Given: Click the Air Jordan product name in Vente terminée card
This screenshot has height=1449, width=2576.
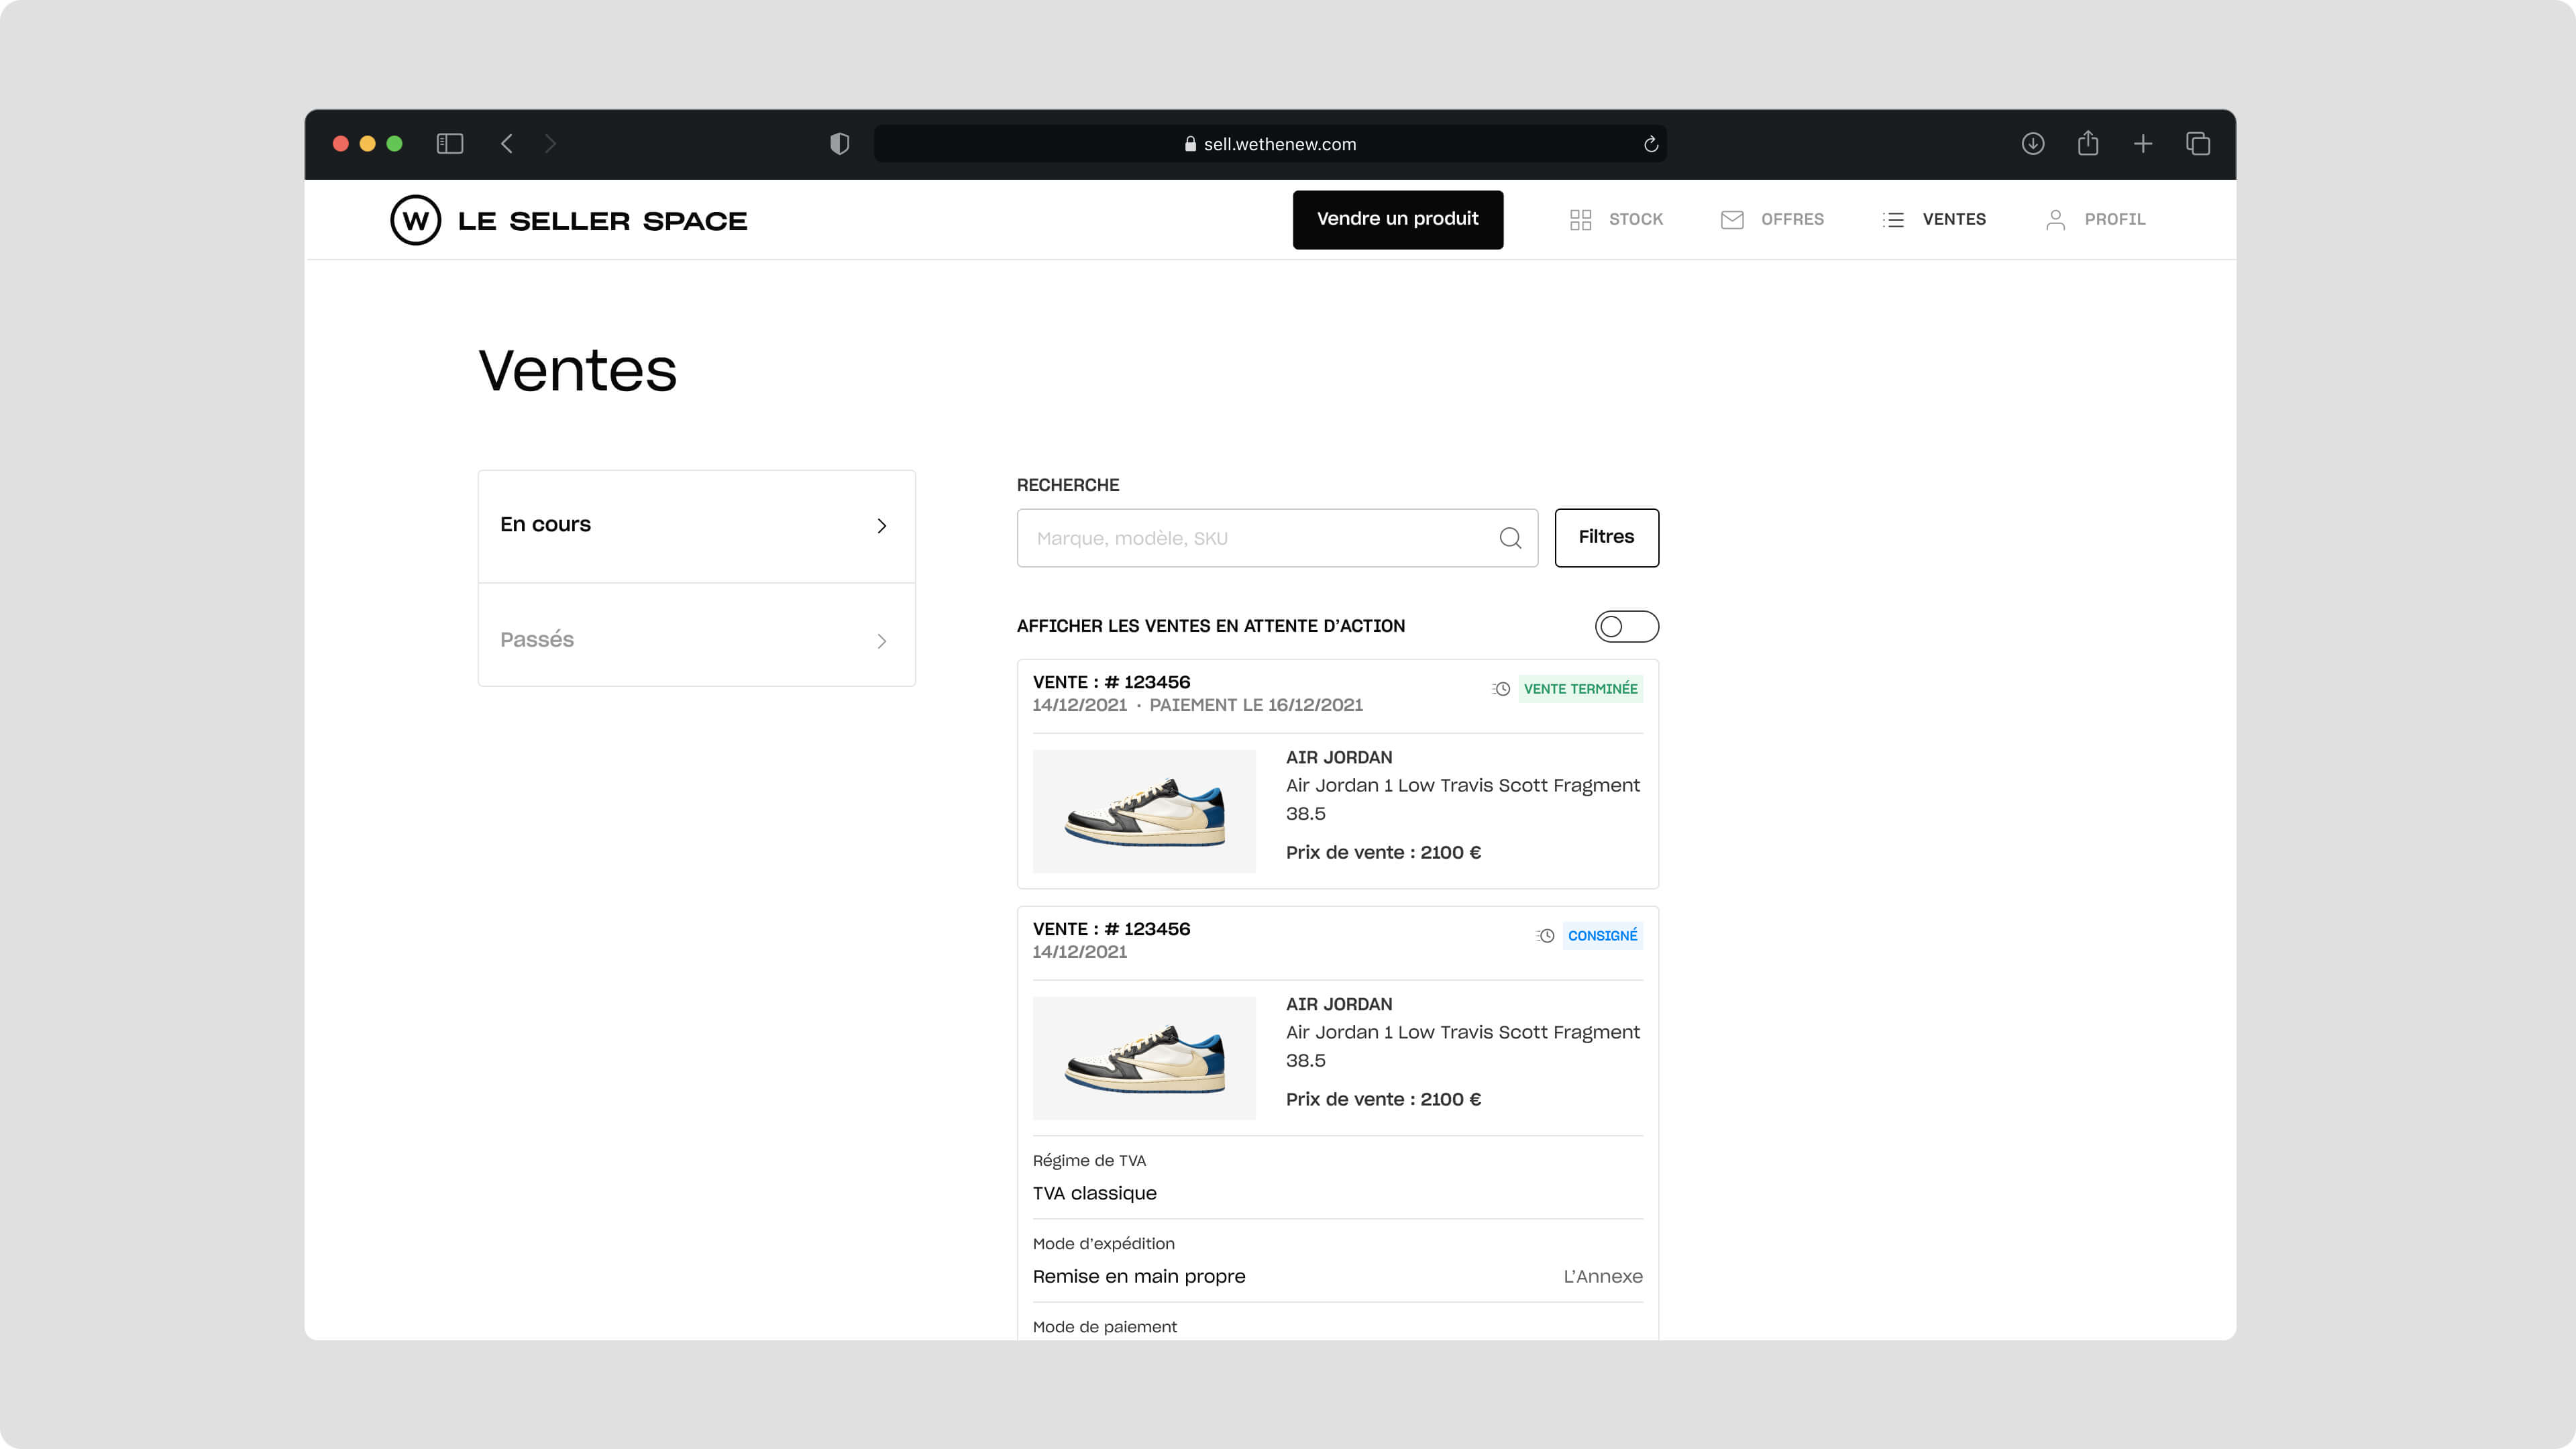Looking at the screenshot, I should click(x=1462, y=786).
